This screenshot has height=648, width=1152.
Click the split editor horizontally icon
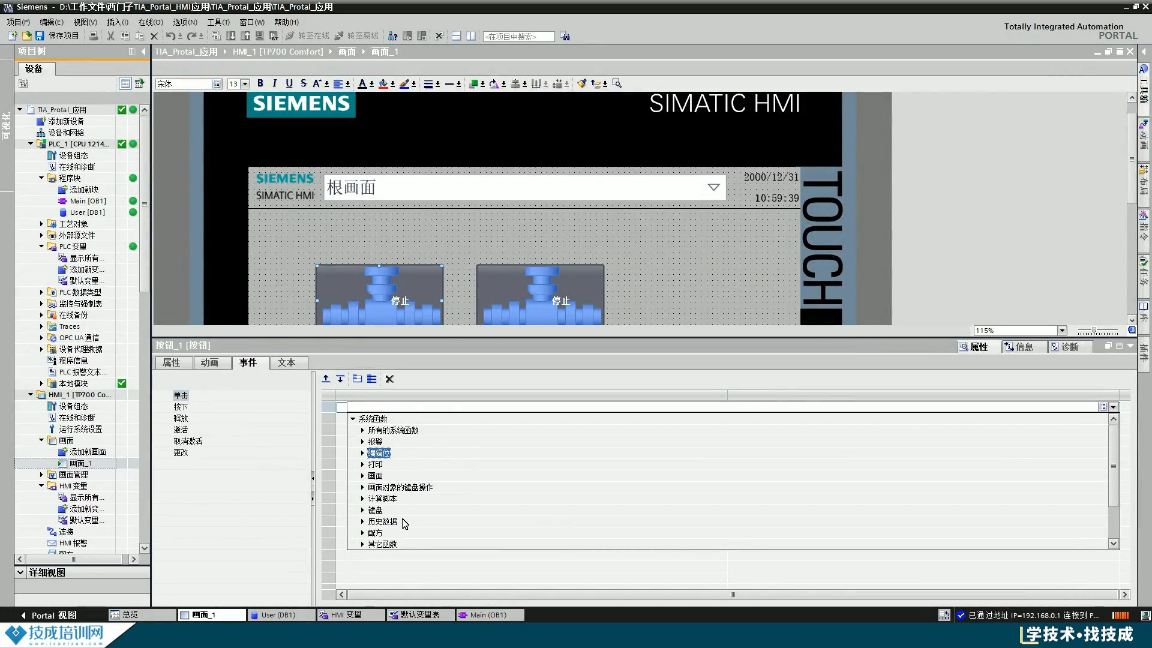tap(456, 36)
